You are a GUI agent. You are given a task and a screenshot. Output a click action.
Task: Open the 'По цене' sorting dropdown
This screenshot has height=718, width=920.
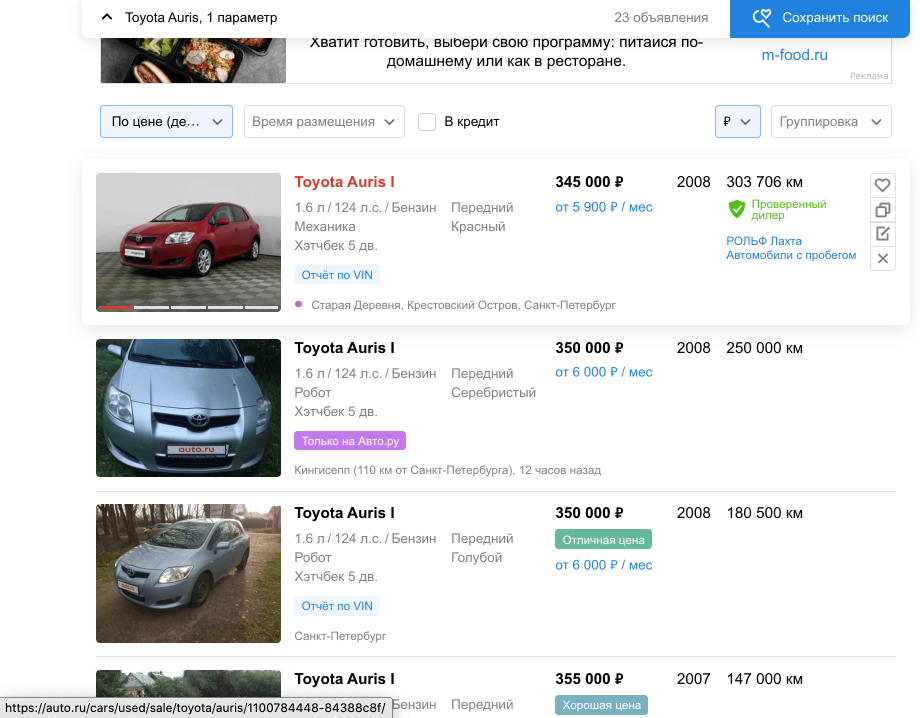[x=167, y=121]
